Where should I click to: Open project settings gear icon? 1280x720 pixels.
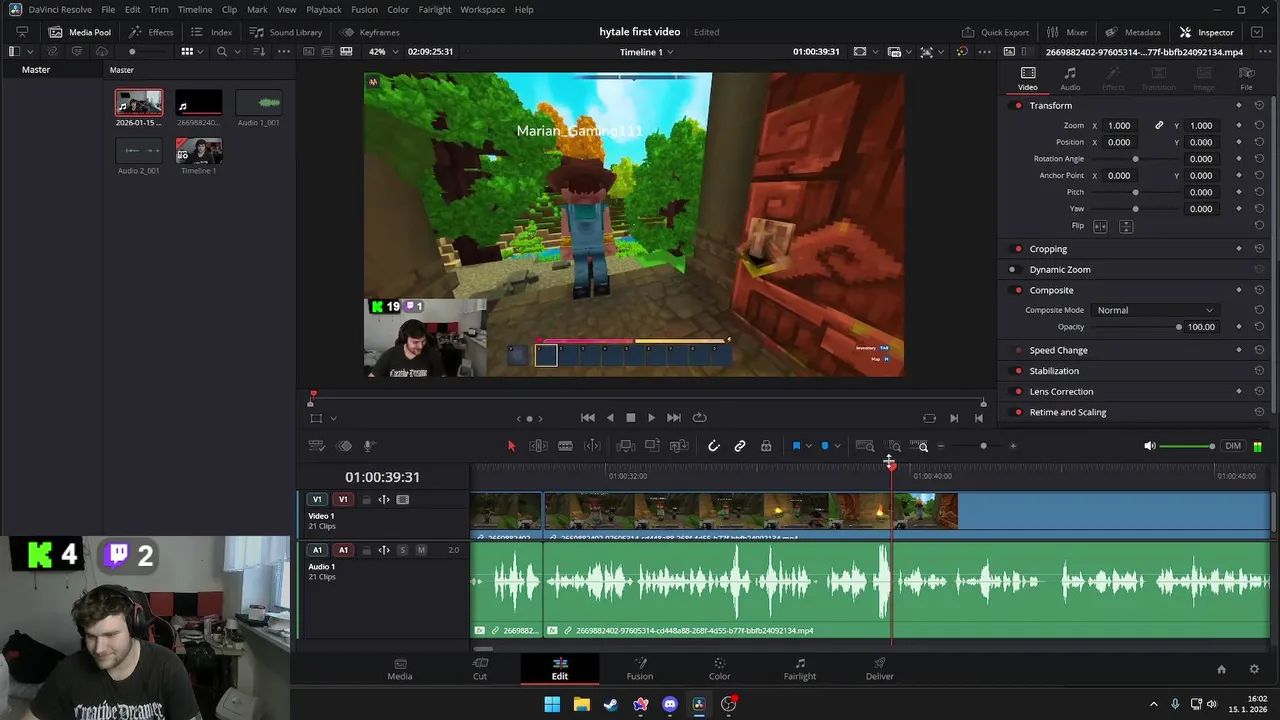1254,669
